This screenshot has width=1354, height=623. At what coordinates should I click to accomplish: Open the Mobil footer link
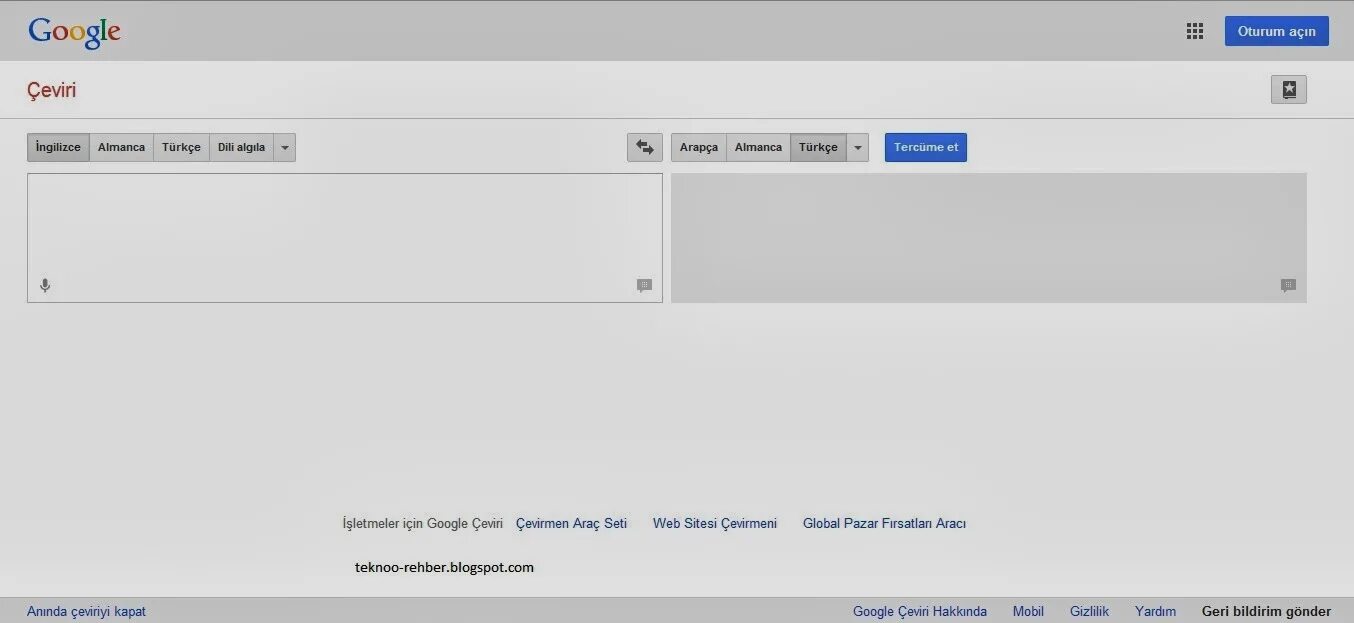pyautogui.click(x=1028, y=611)
